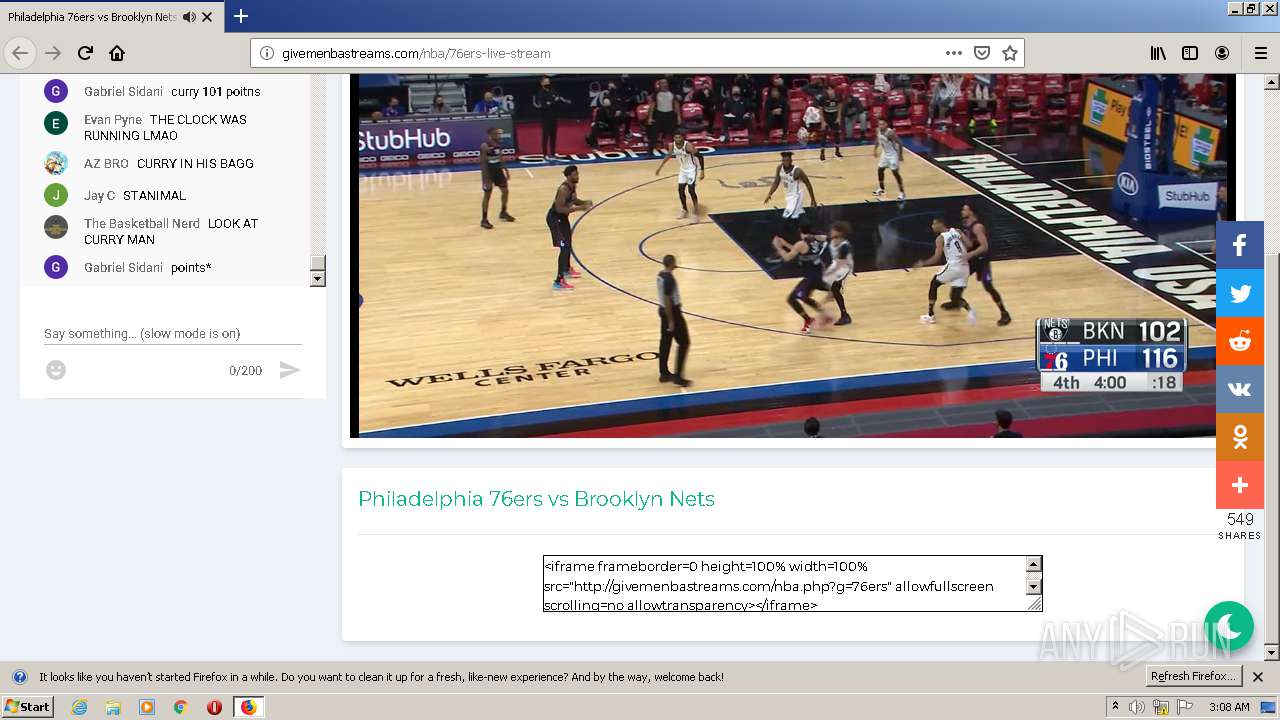The height and width of the screenshot is (720, 1280).
Task: Share on Odnoklassniki
Action: point(1240,437)
